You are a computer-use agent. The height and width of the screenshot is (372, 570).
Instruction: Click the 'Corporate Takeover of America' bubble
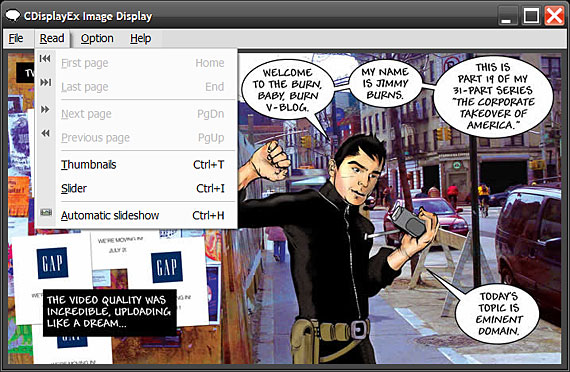pos(493,96)
